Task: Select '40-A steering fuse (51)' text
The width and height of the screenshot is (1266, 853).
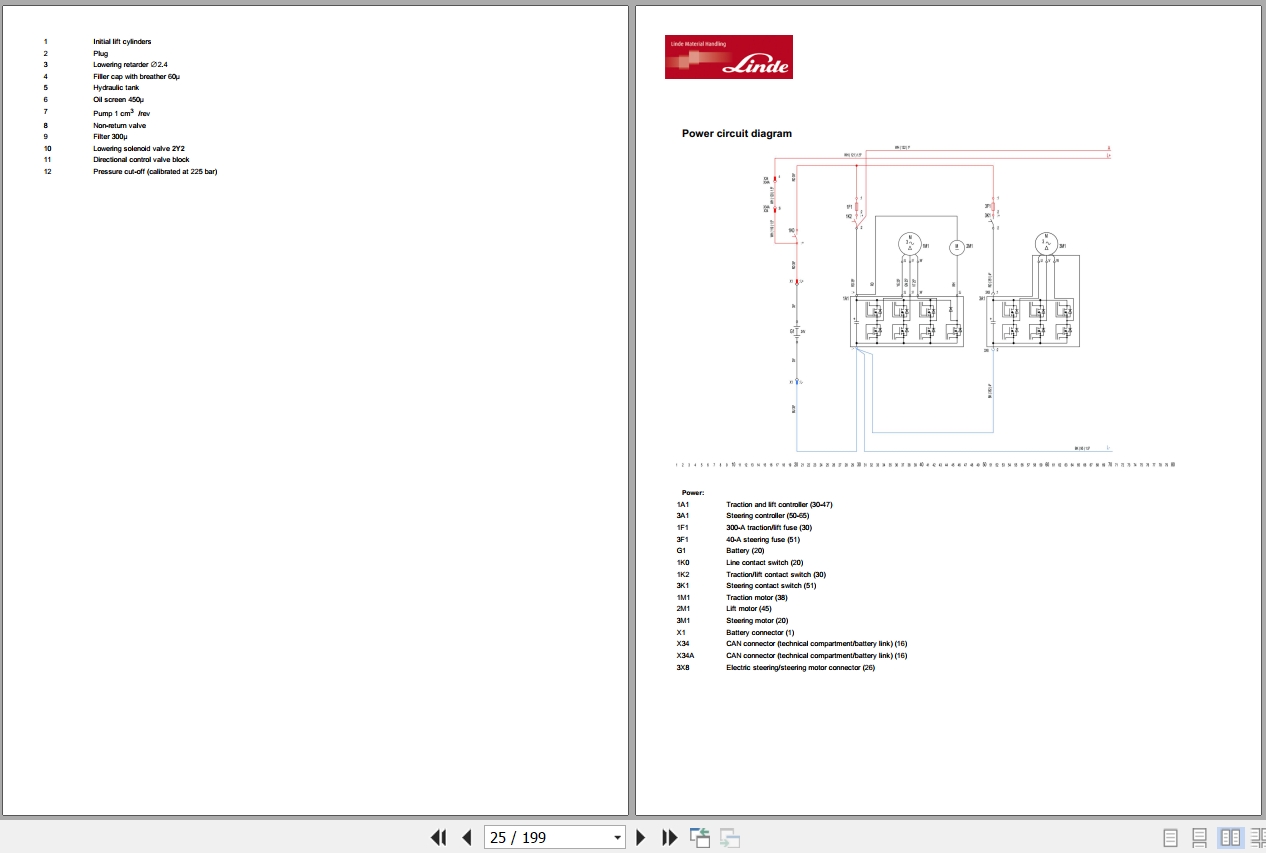Action: coord(763,539)
